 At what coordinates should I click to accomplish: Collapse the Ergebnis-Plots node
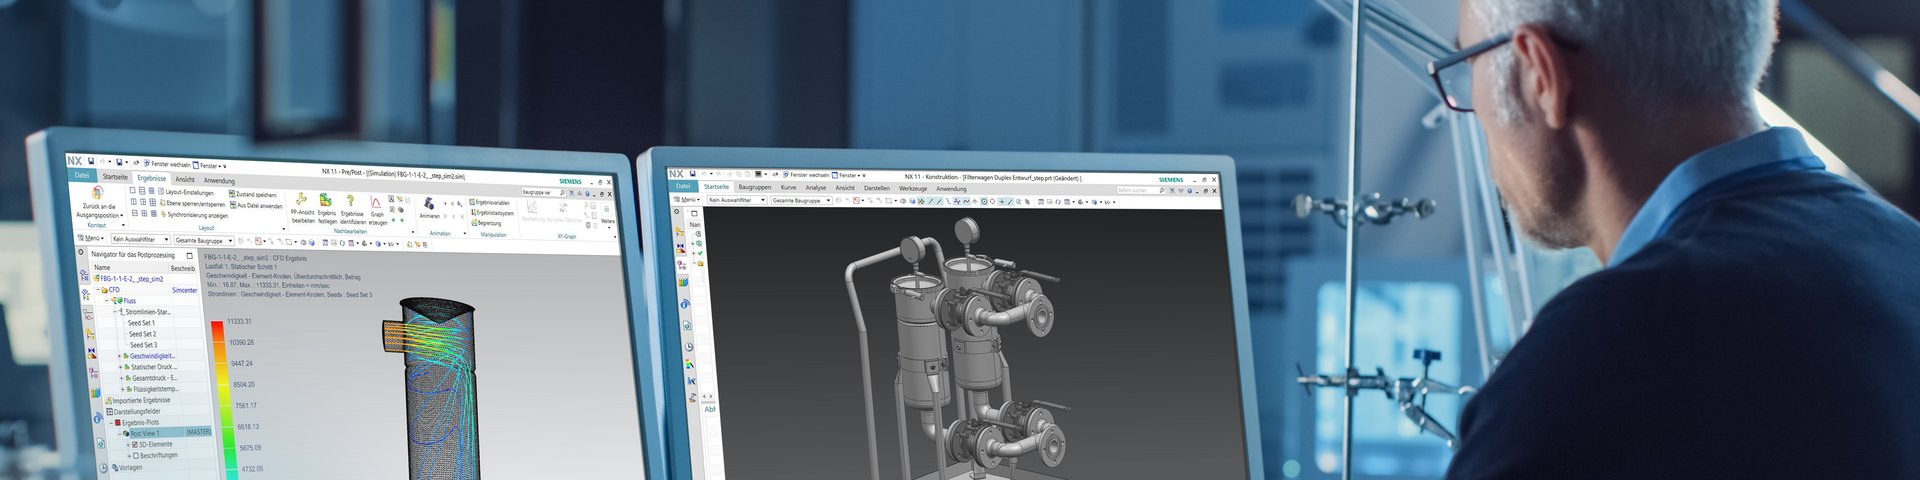pos(110,423)
